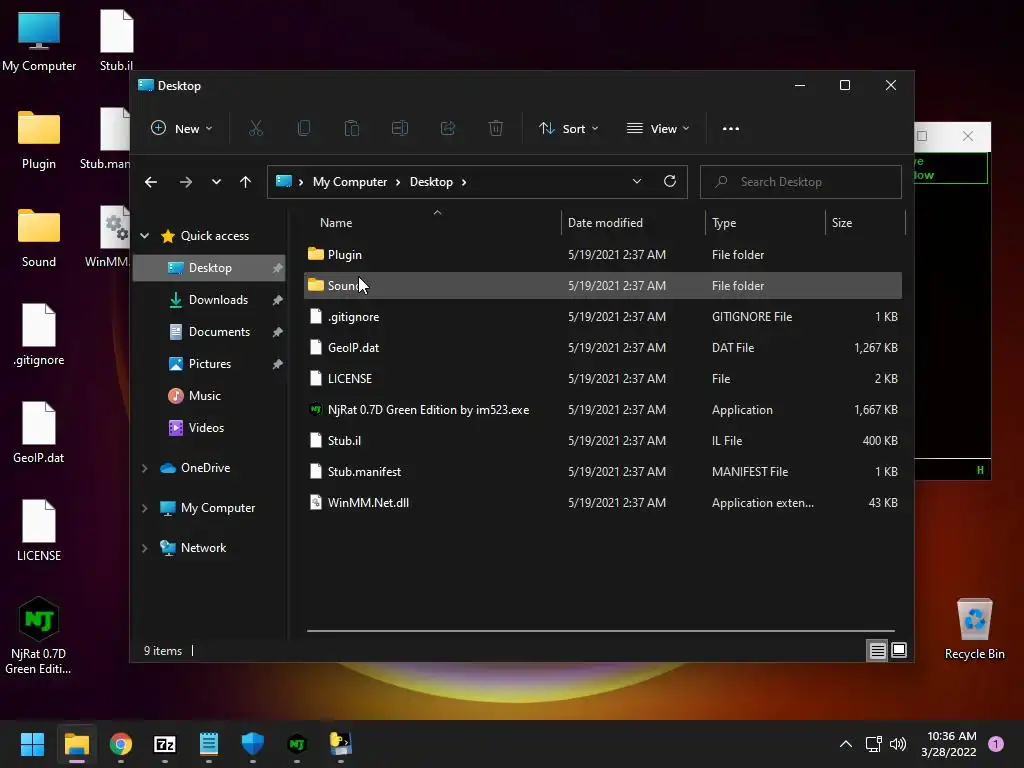Open the See more ellipsis menu
Viewport: 1024px width, 768px height.
click(731, 129)
